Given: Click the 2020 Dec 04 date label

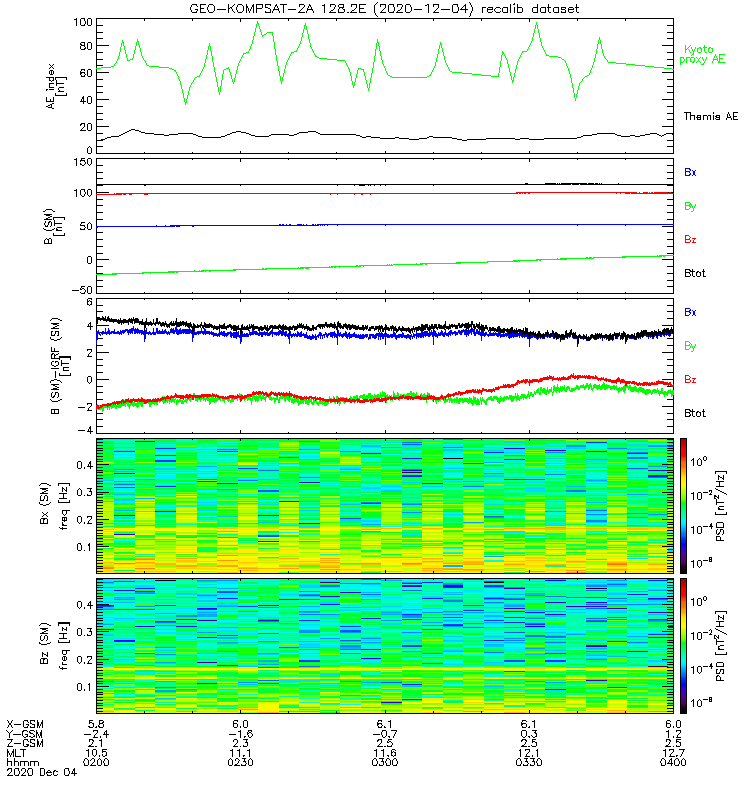Looking at the screenshot, I should click(x=41, y=772).
